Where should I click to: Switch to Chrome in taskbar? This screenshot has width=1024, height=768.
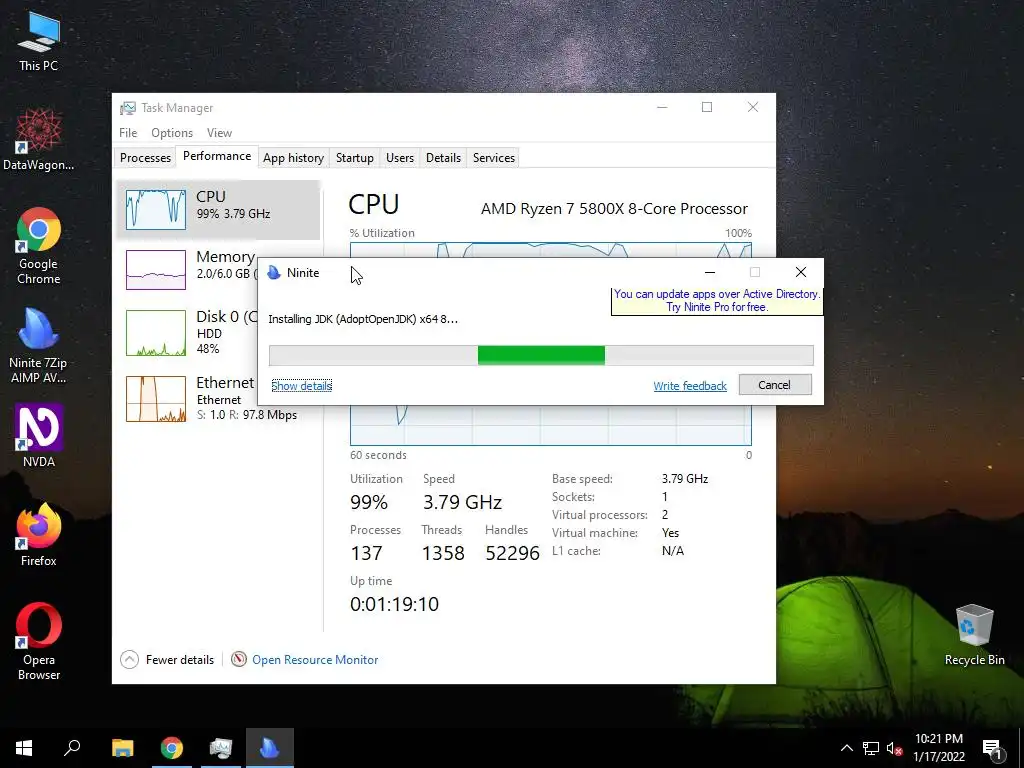(x=172, y=748)
